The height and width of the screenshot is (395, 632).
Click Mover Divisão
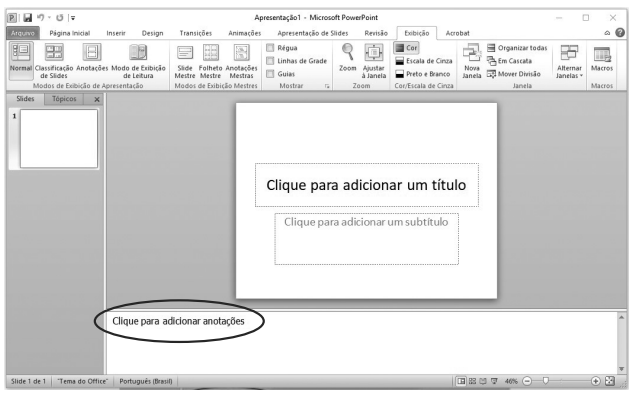tap(514, 74)
